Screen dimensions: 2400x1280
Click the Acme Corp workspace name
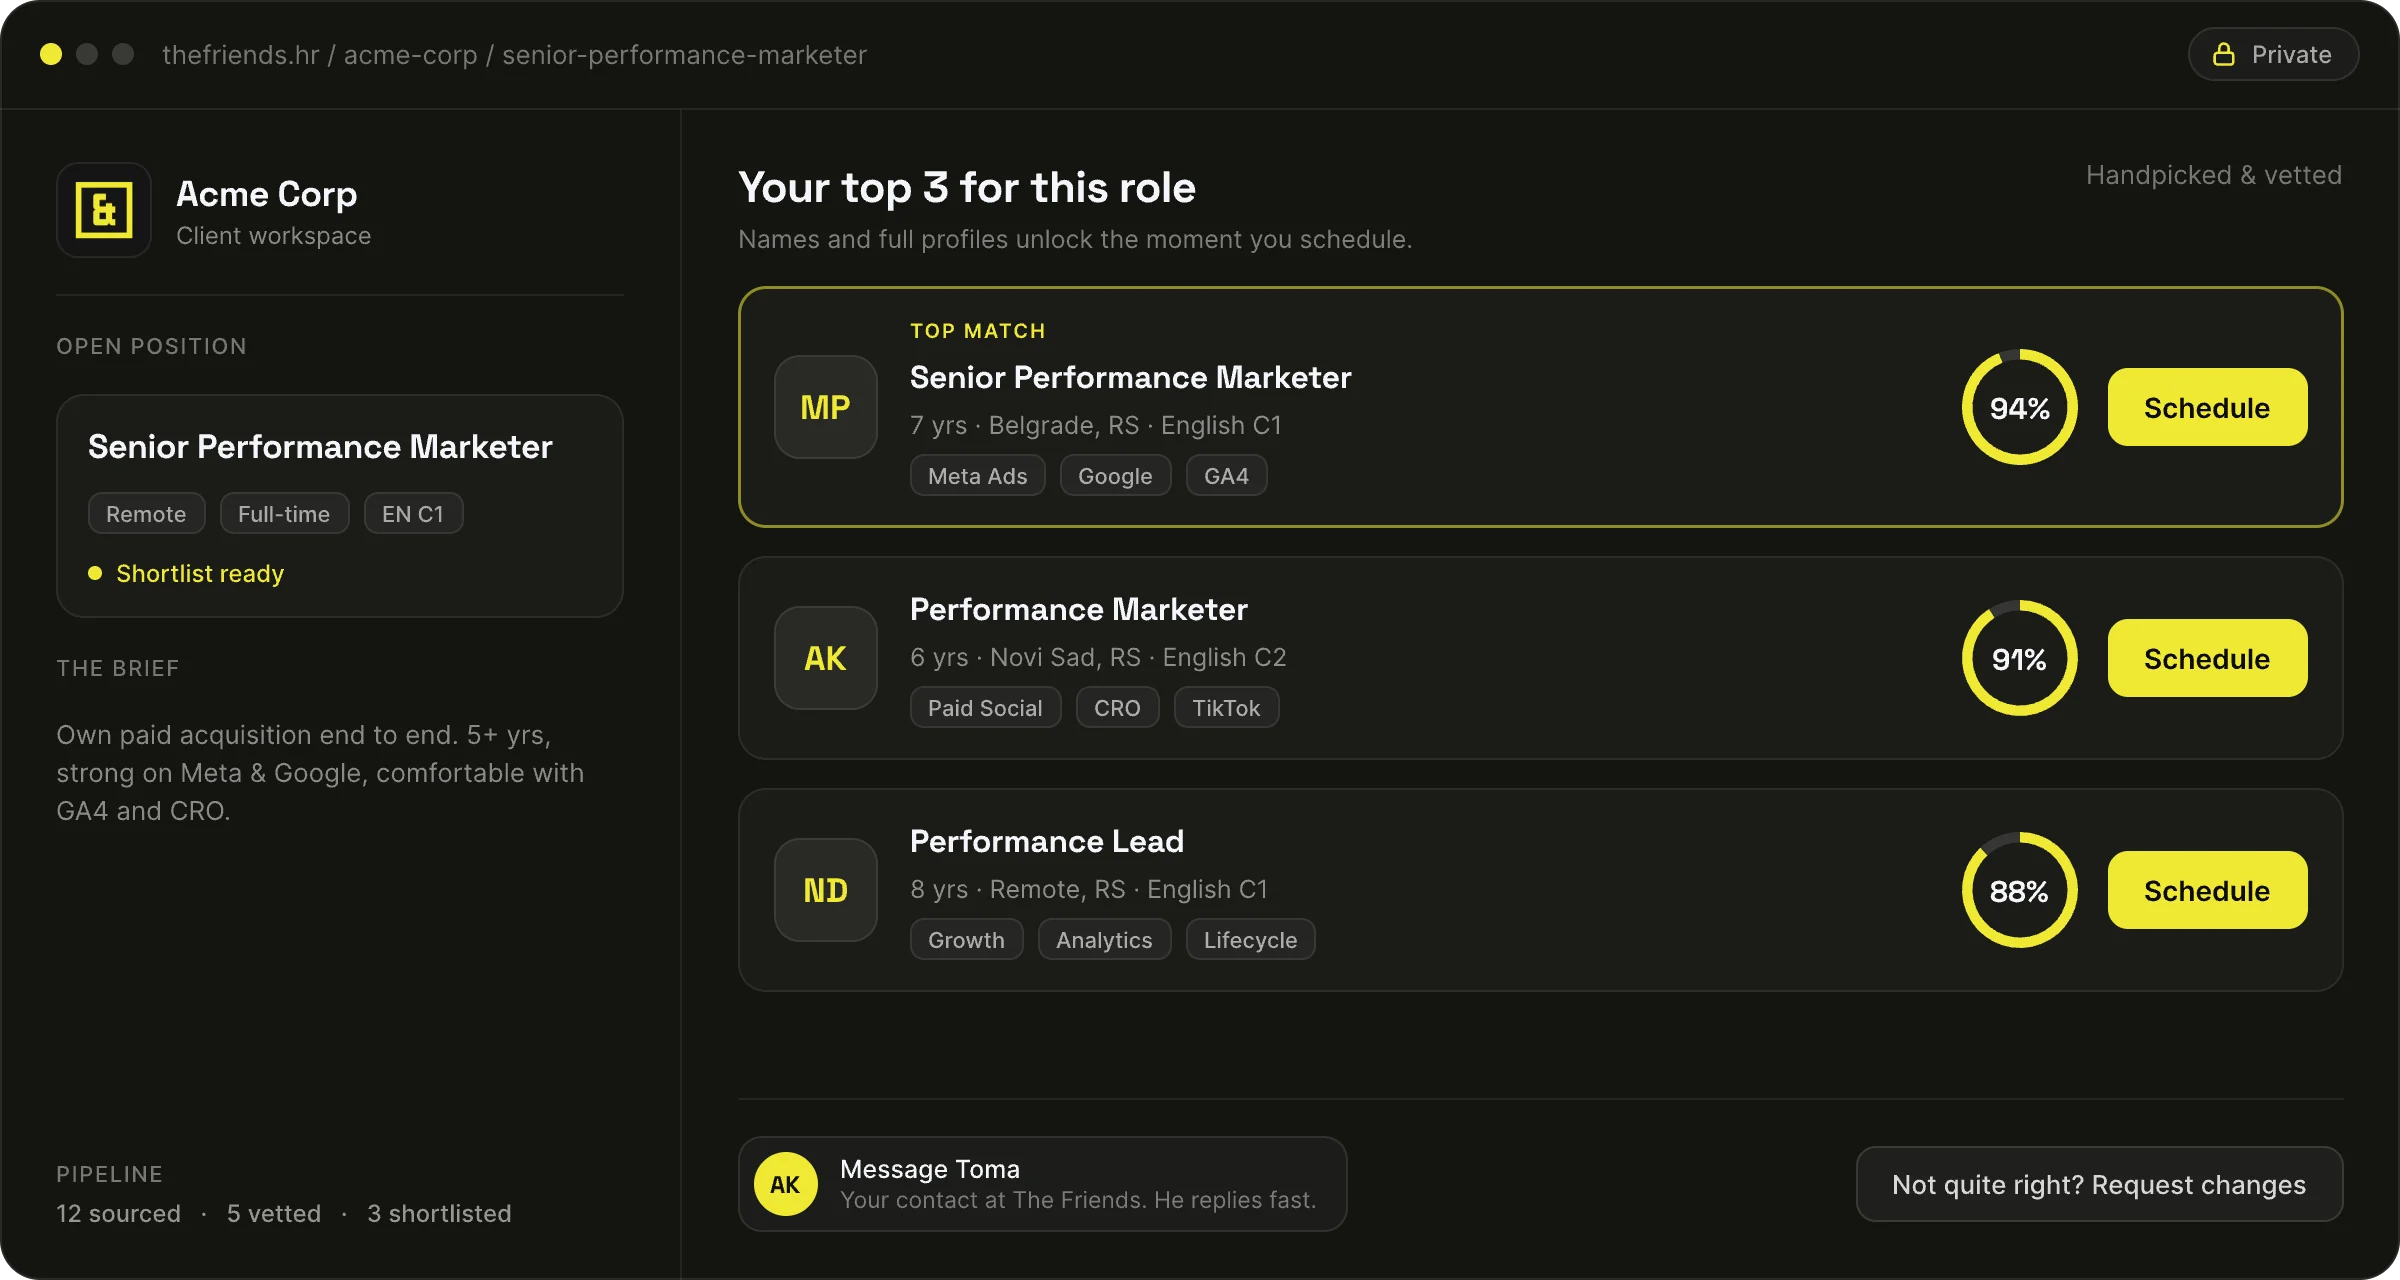click(267, 193)
